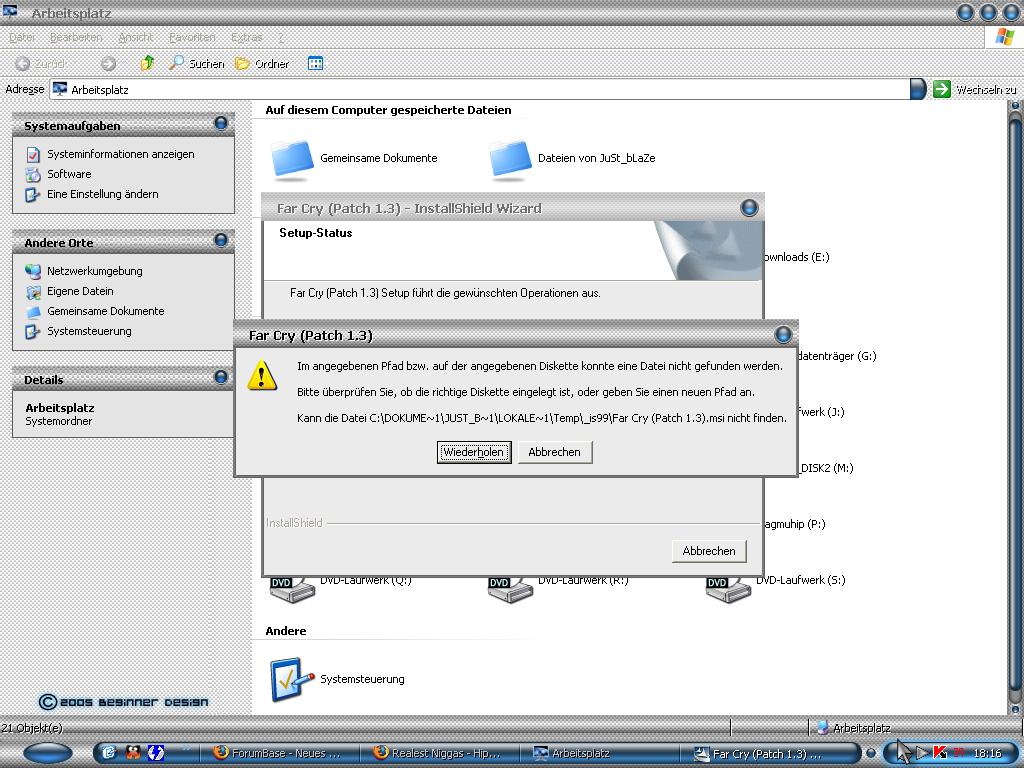Open the Ansicht menu
1024x768 pixels.
click(x=135, y=37)
